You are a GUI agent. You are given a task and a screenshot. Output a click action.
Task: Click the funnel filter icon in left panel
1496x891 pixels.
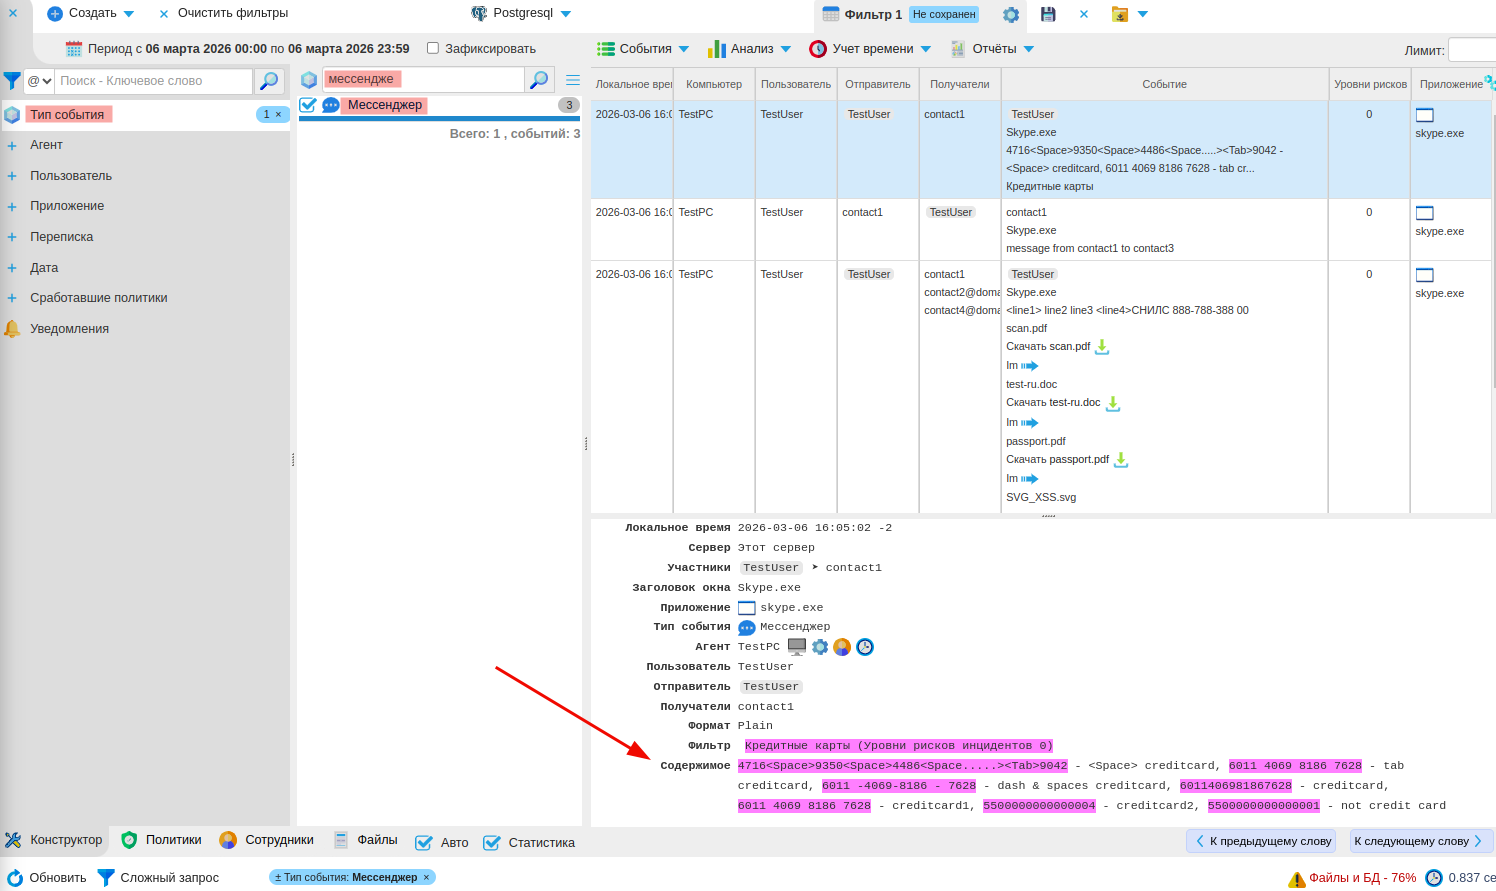point(12,81)
